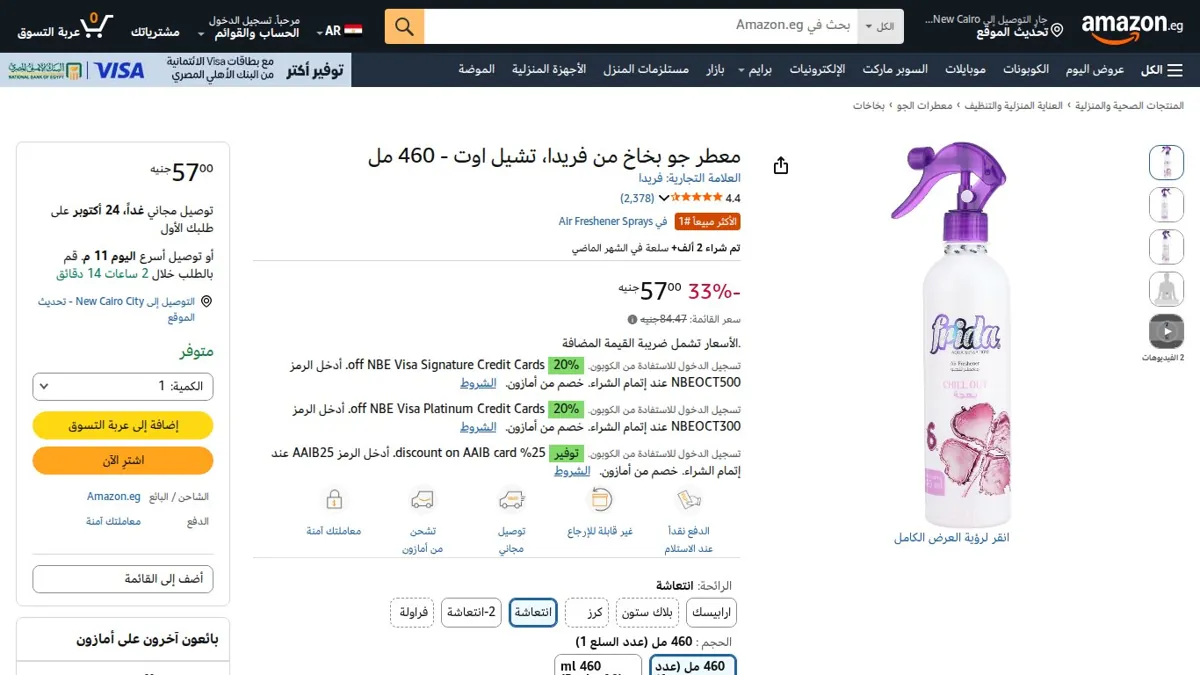The width and height of the screenshot is (1200, 675).
Task: Select the فراولة scent option
Action: [412, 612]
